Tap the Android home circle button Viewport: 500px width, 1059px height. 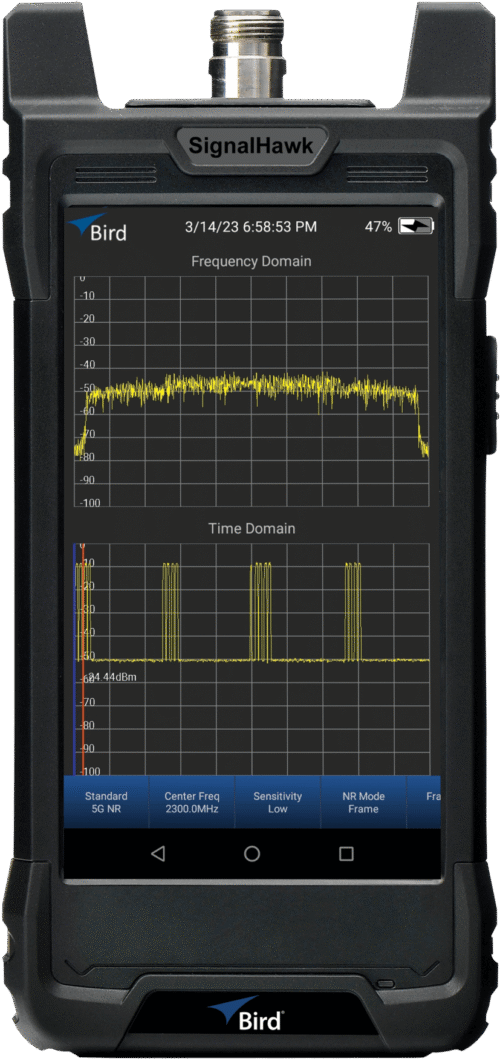252,854
